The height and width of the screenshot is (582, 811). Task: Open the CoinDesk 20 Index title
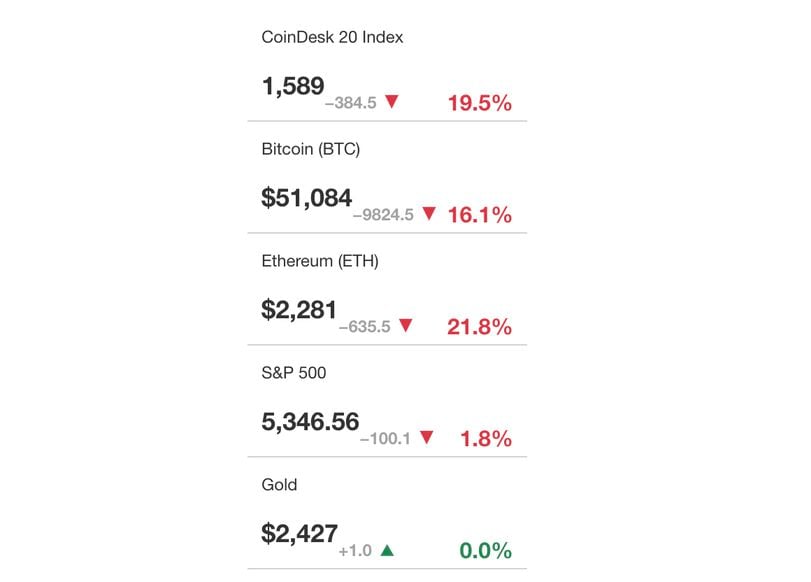click(332, 37)
